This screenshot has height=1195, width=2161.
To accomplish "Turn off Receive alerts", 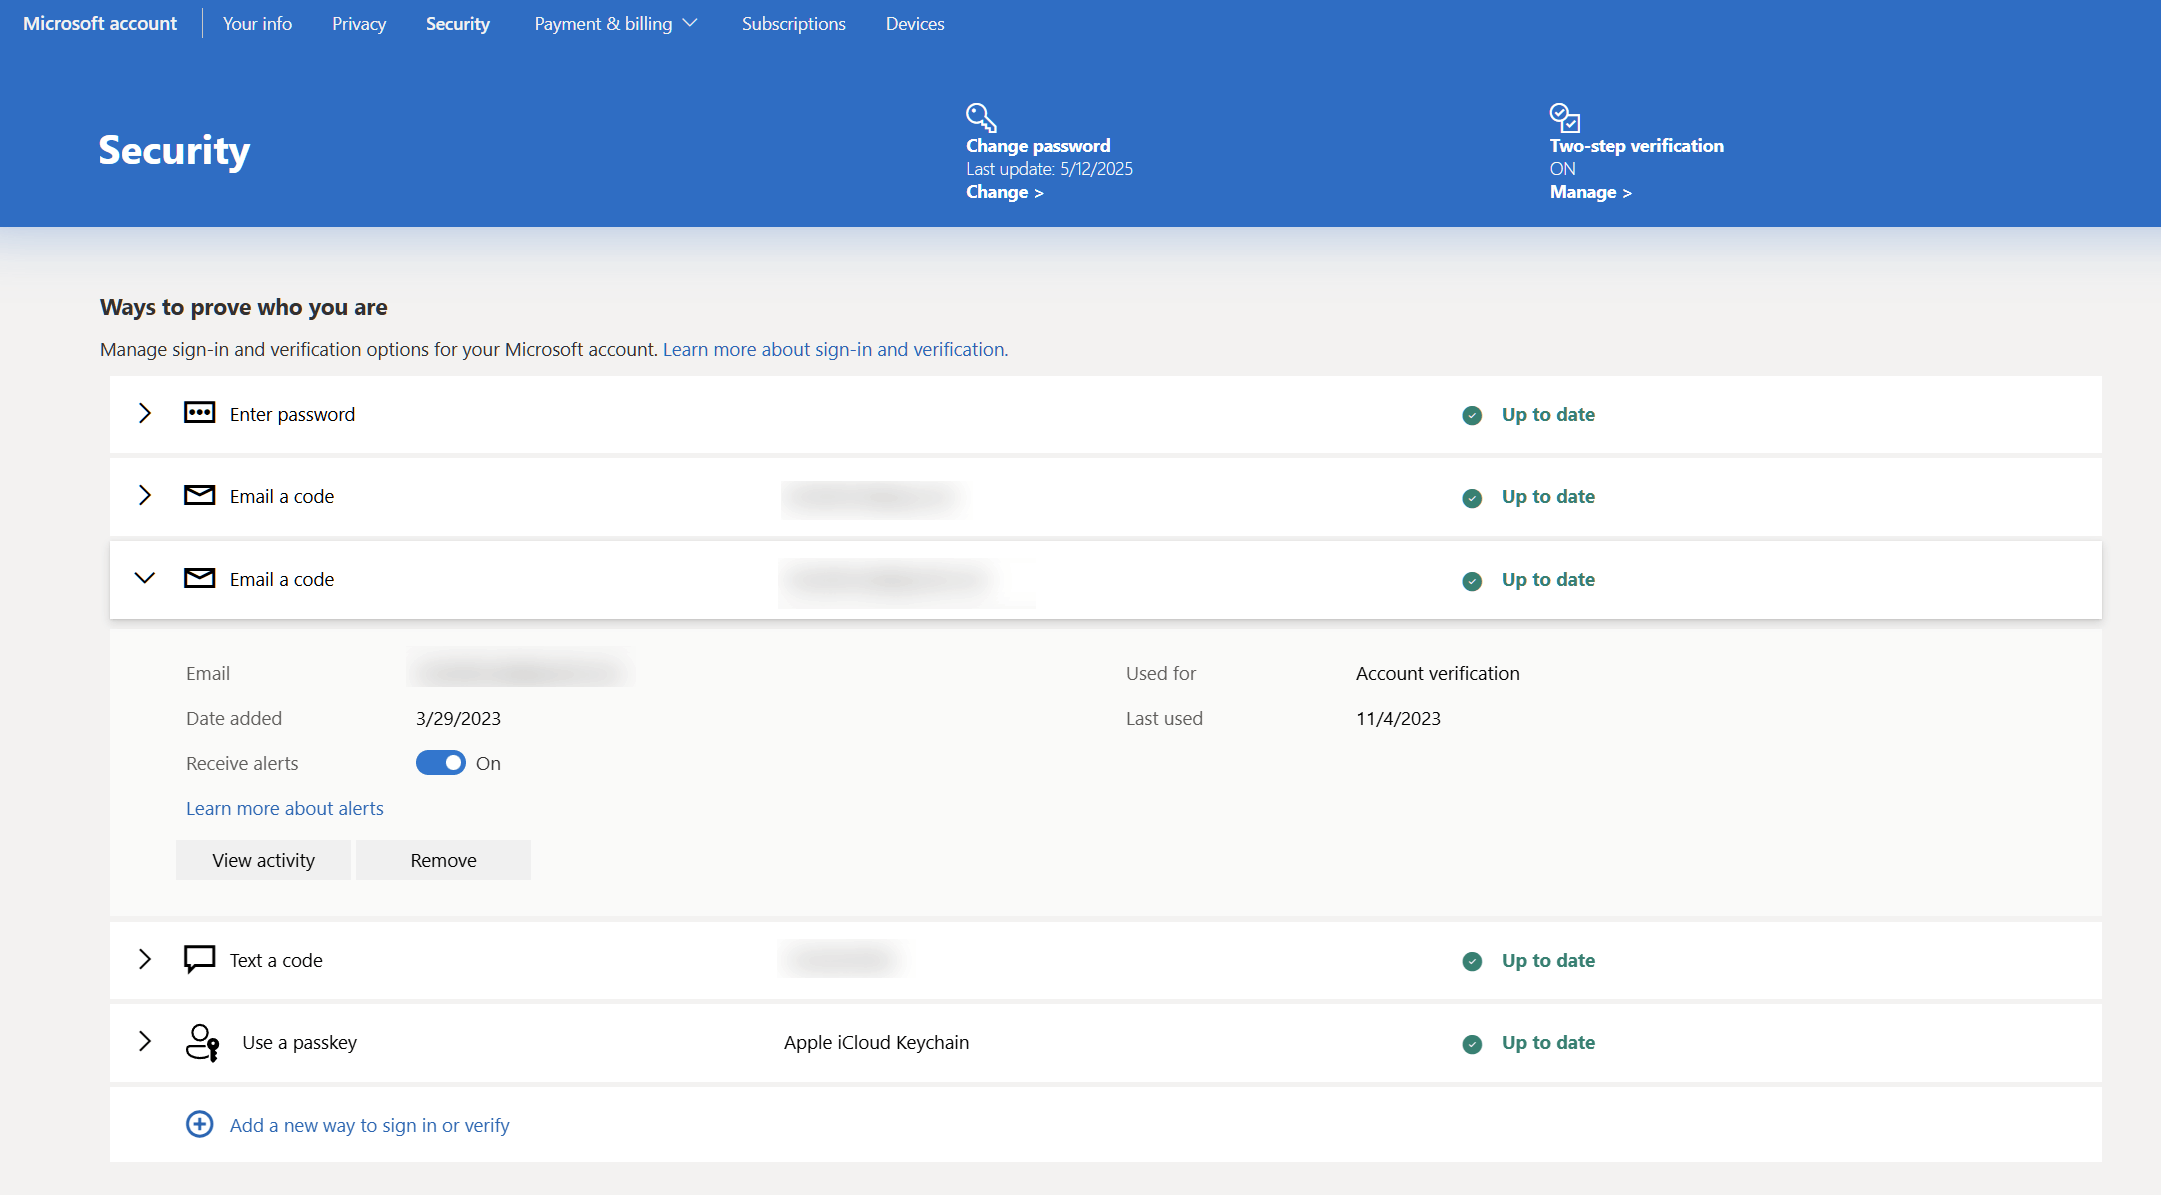I will [440, 762].
